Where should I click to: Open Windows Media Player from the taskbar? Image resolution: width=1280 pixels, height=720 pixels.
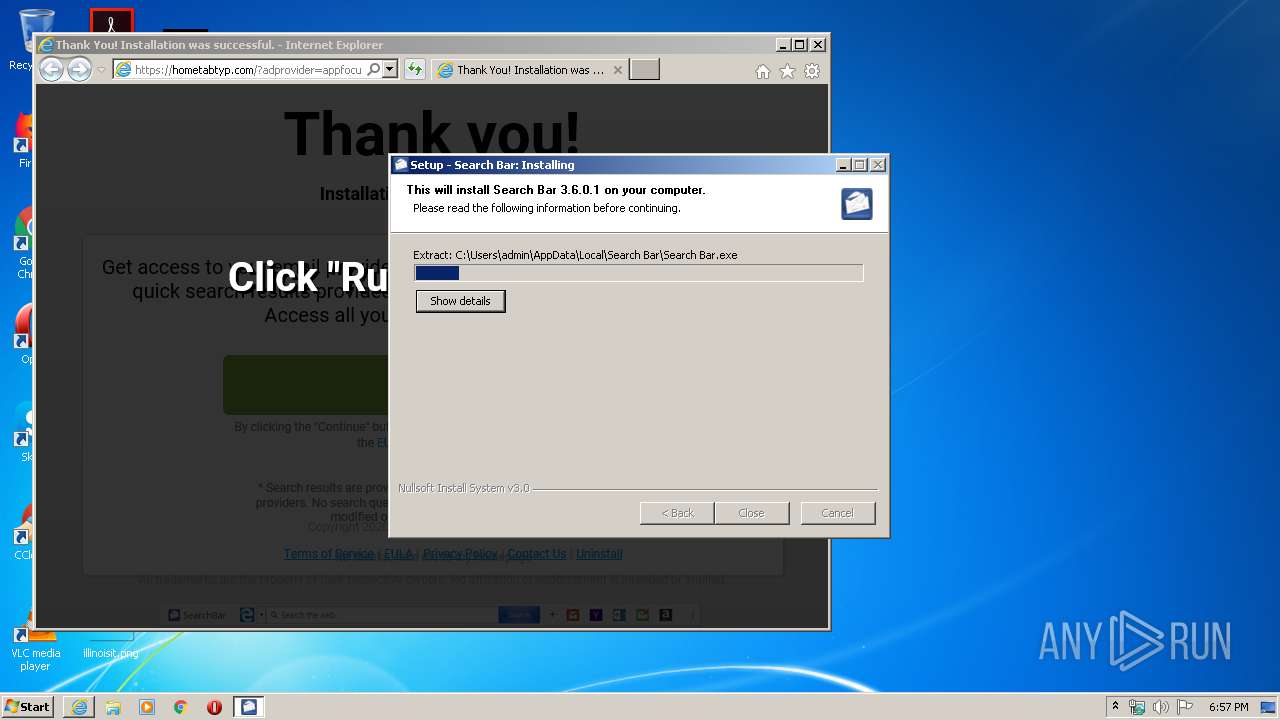147,707
